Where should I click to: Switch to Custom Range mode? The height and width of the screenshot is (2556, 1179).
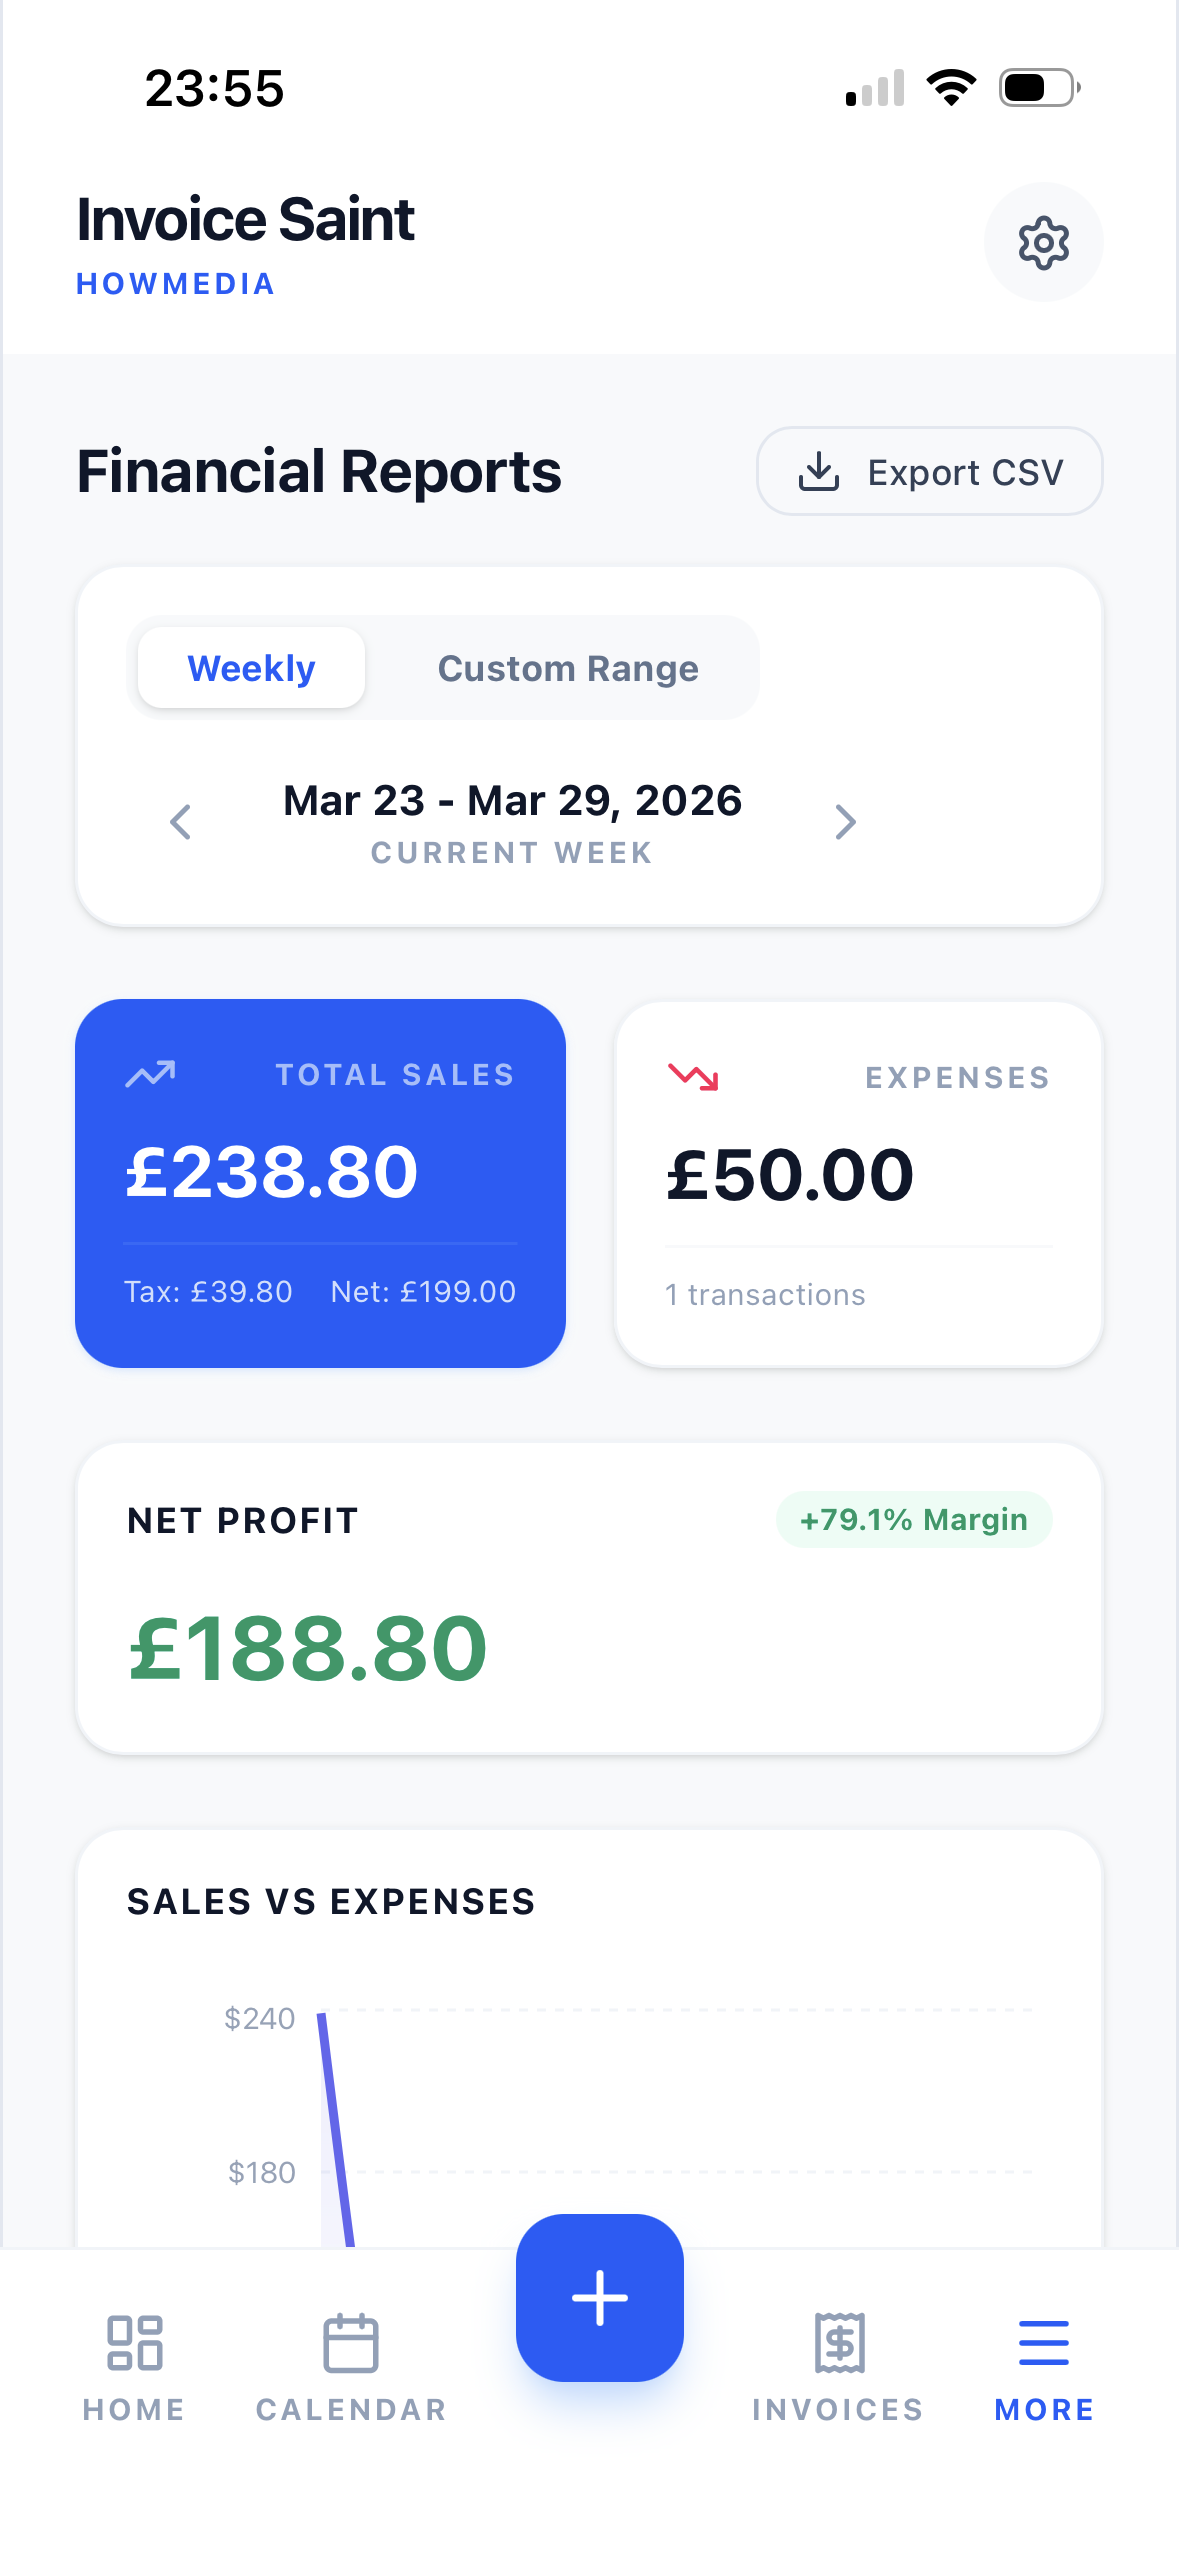pyautogui.click(x=568, y=668)
